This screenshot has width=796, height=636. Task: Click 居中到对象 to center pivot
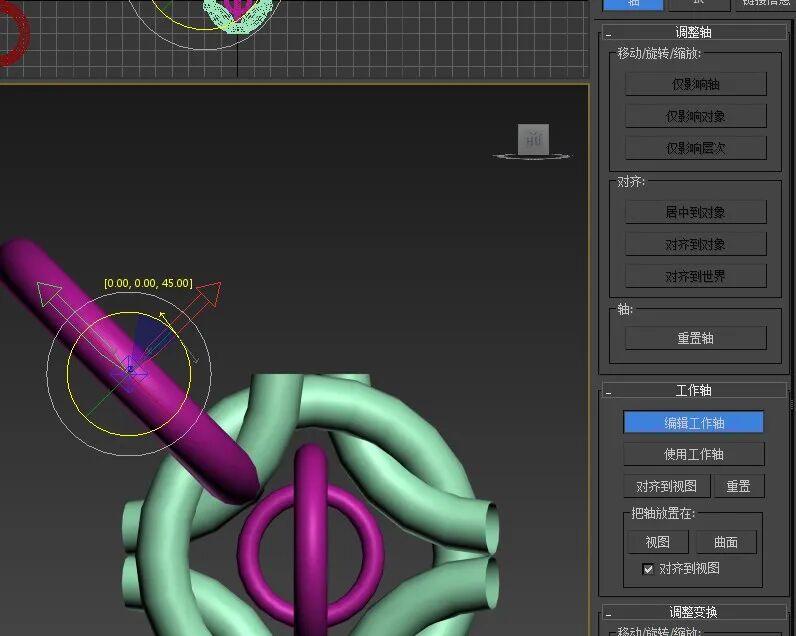coord(695,212)
